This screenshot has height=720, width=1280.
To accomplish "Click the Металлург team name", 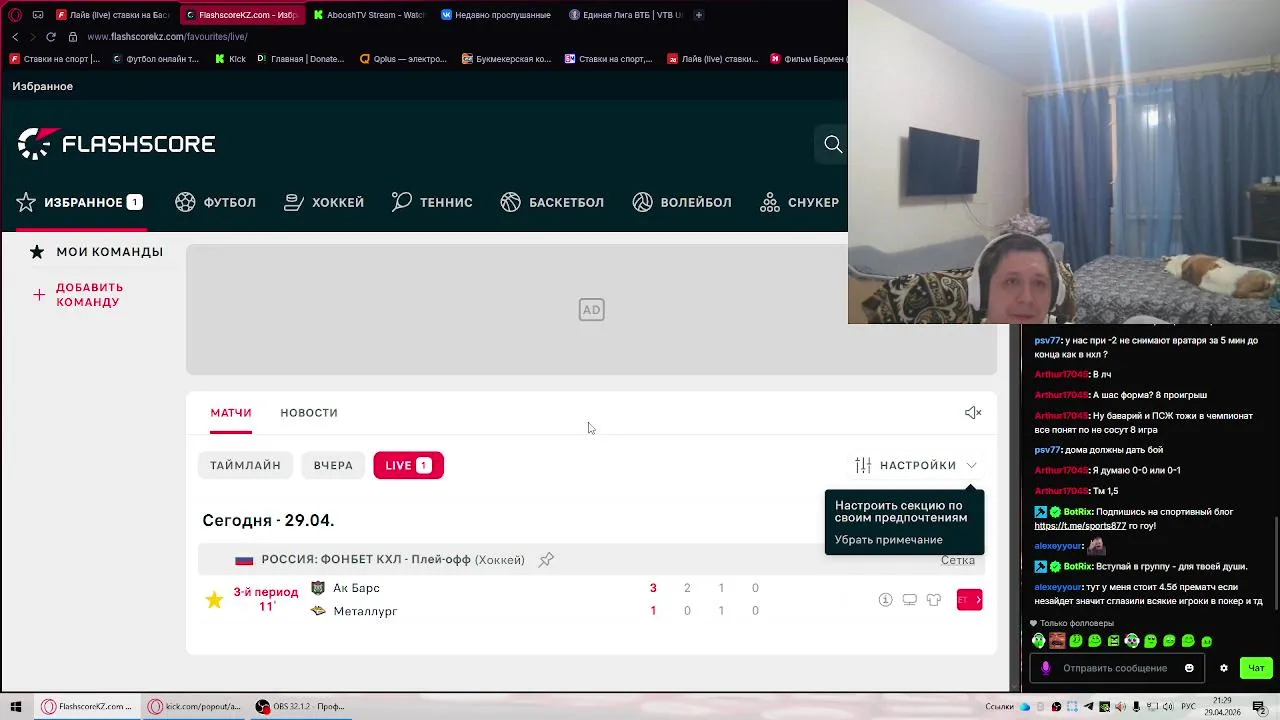I will [x=365, y=611].
